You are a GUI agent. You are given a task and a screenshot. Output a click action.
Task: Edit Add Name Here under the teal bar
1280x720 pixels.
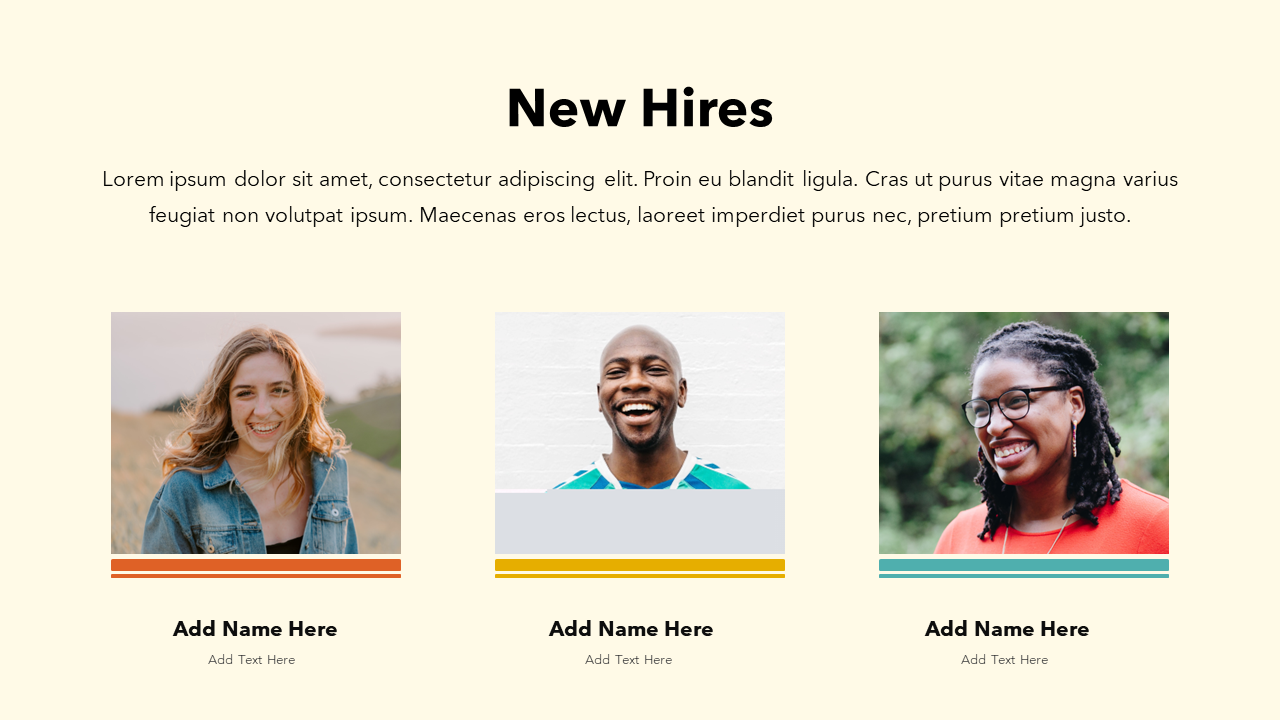tap(1007, 629)
